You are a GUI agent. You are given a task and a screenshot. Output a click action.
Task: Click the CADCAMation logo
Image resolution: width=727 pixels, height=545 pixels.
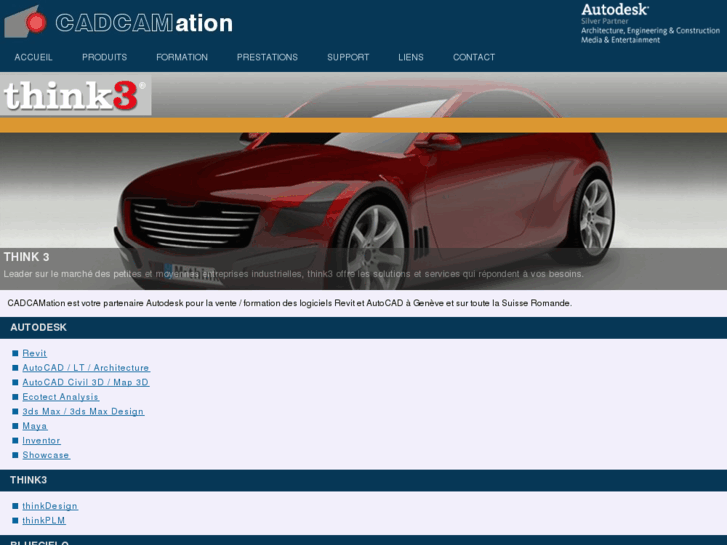tap(118, 22)
